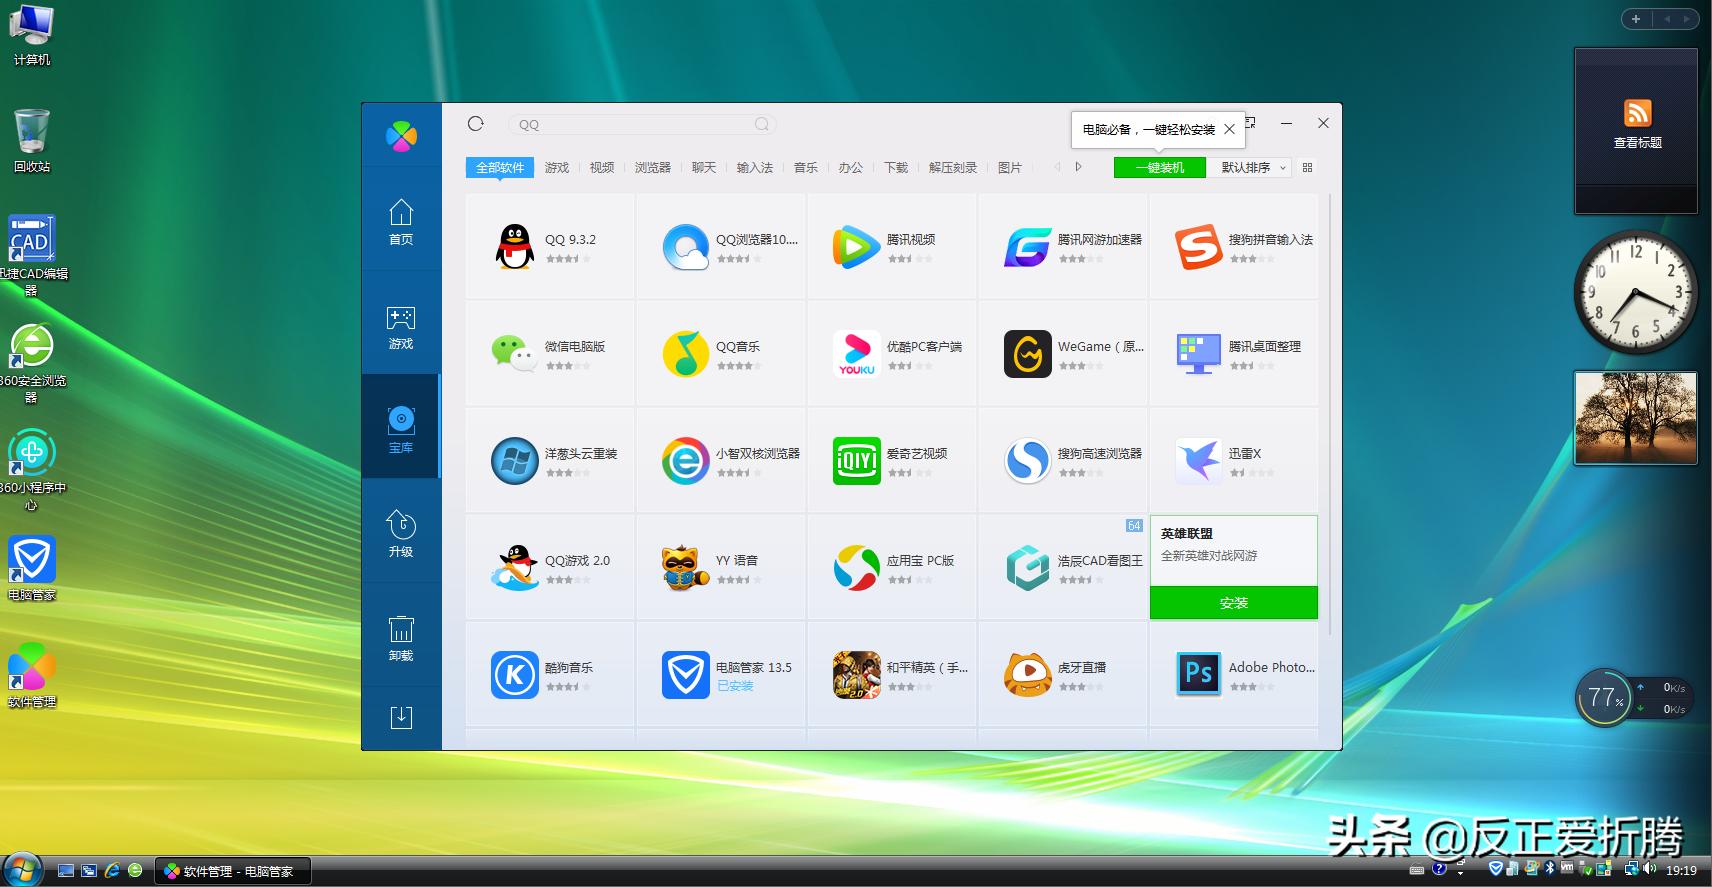
Task: Click 安装 button for 英雄联盟
Action: click(1234, 603)
